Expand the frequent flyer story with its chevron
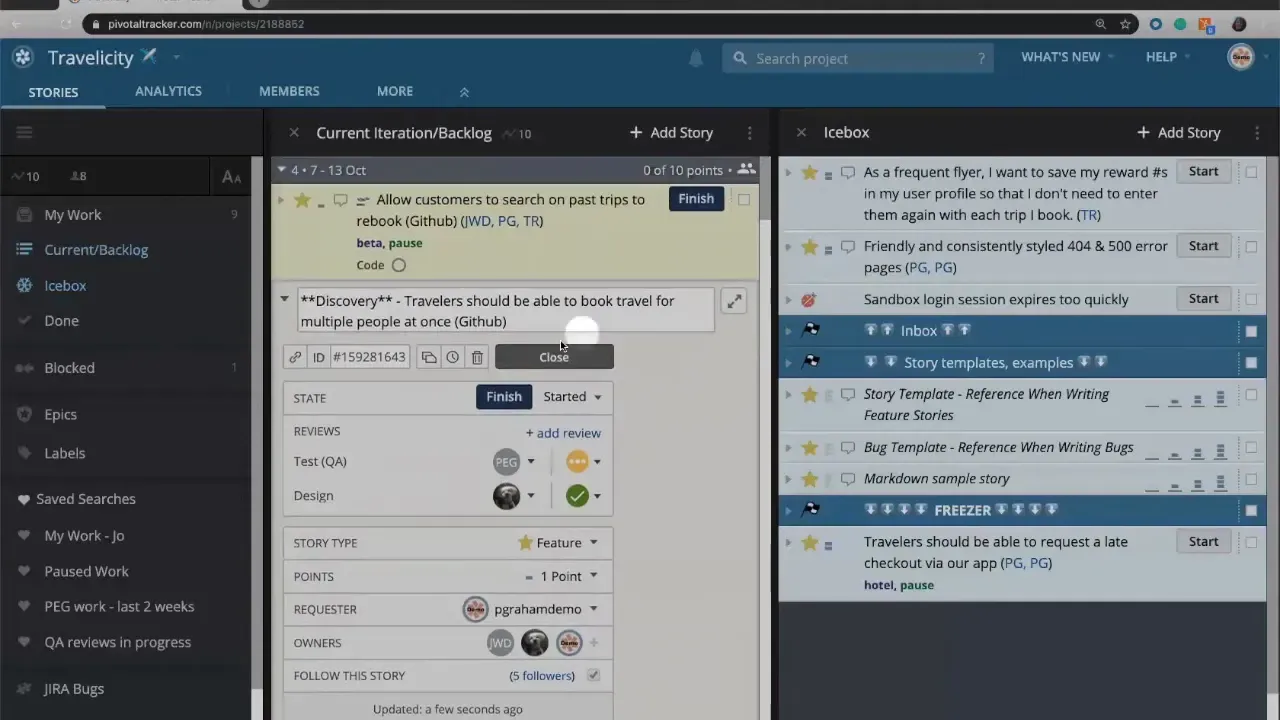Image resolution: width=1280 pixels, height=720 pixels. (x=789, y=172)
